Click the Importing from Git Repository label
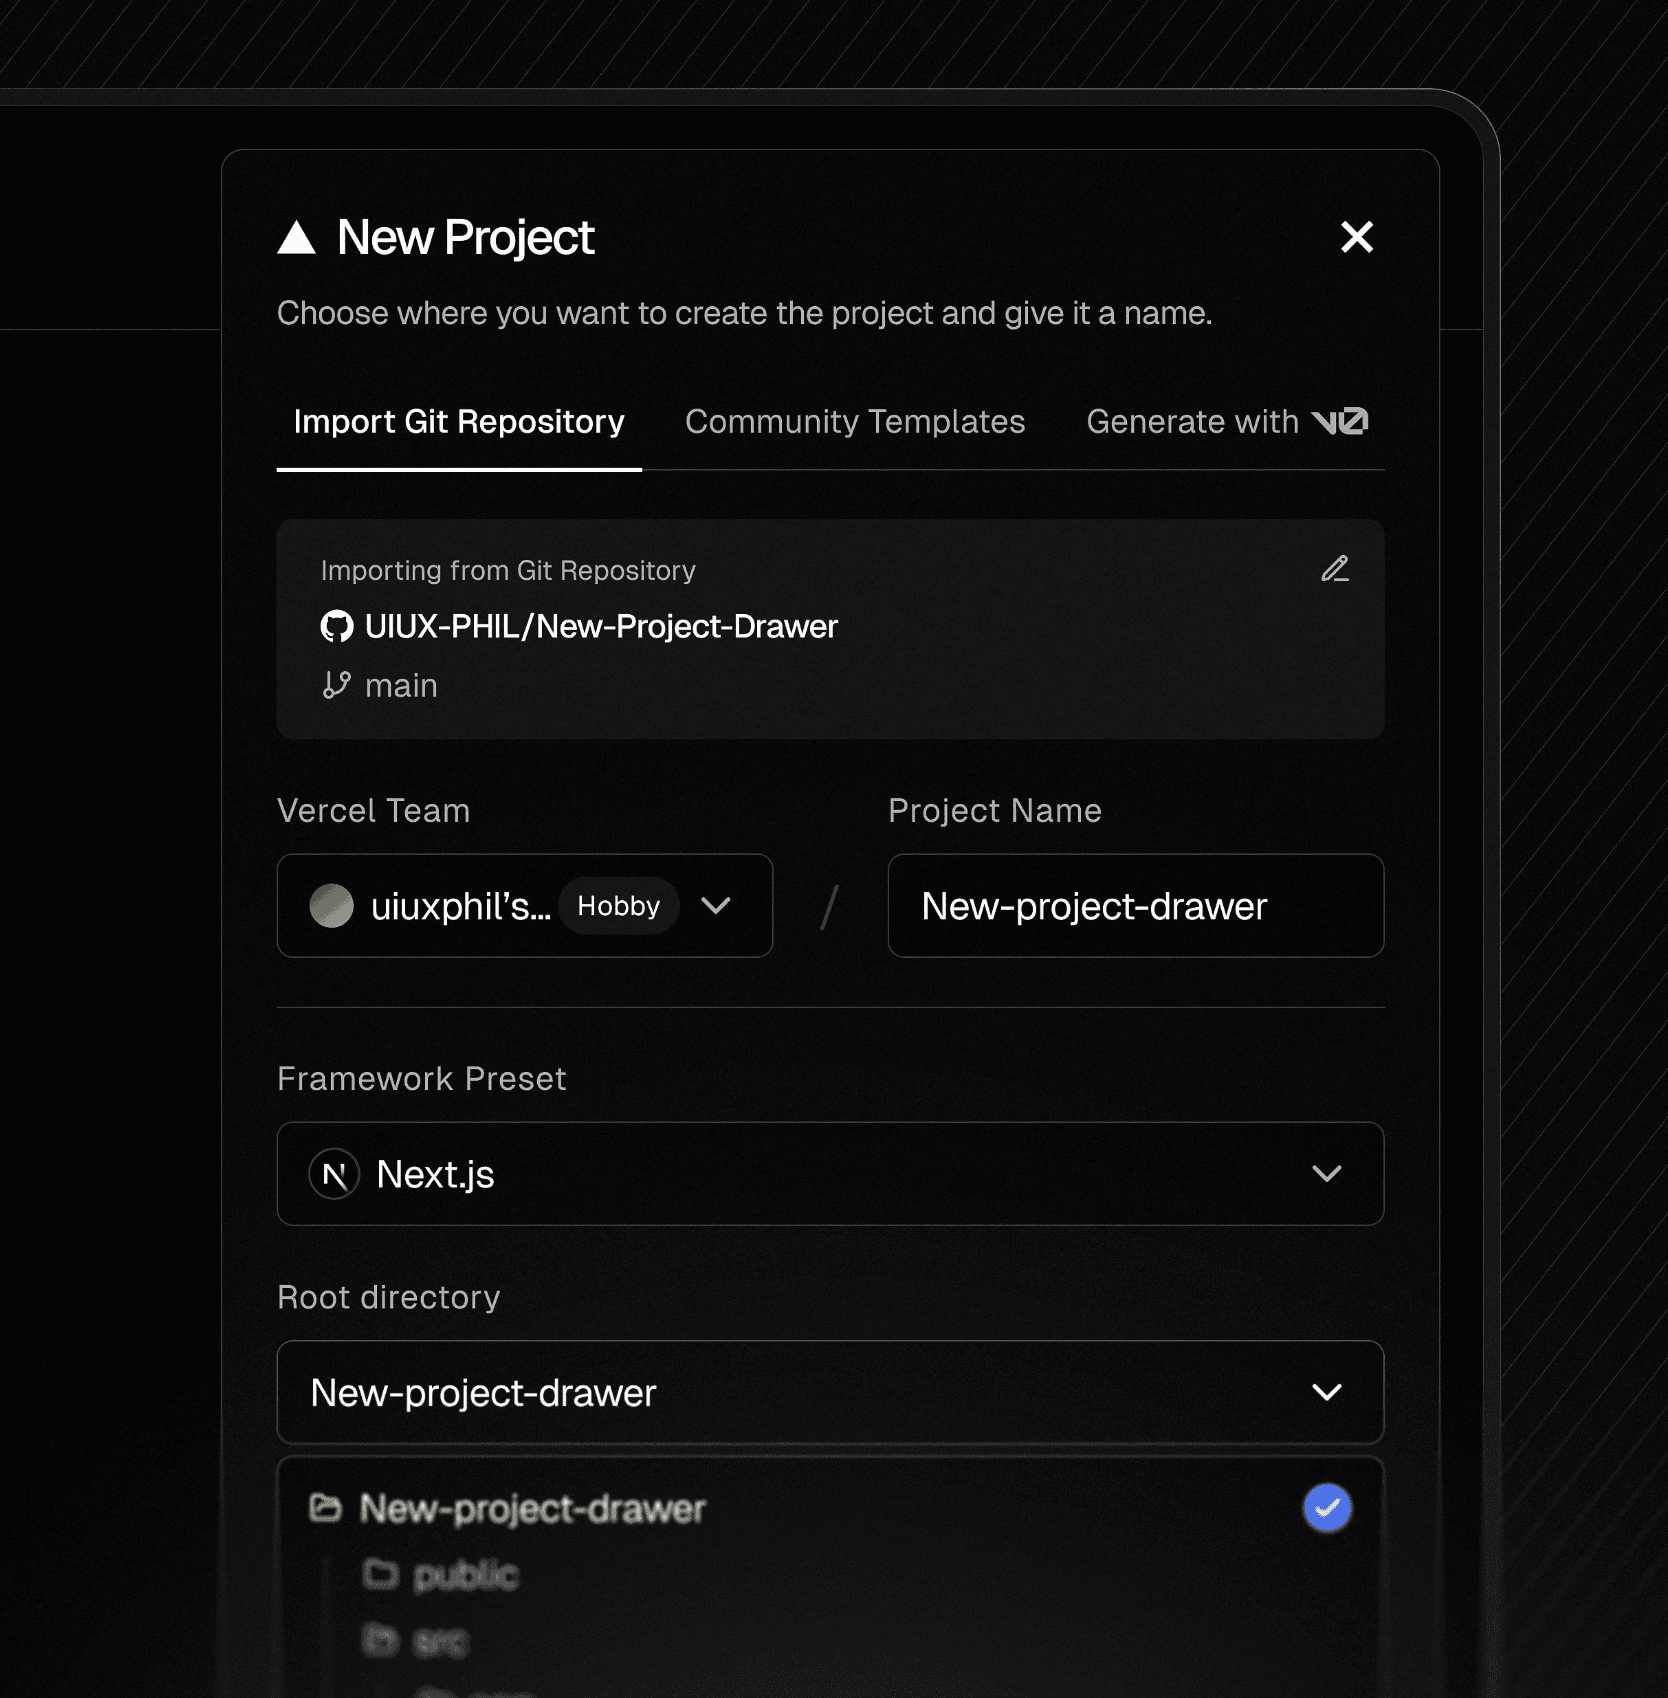 coord(508,570)
